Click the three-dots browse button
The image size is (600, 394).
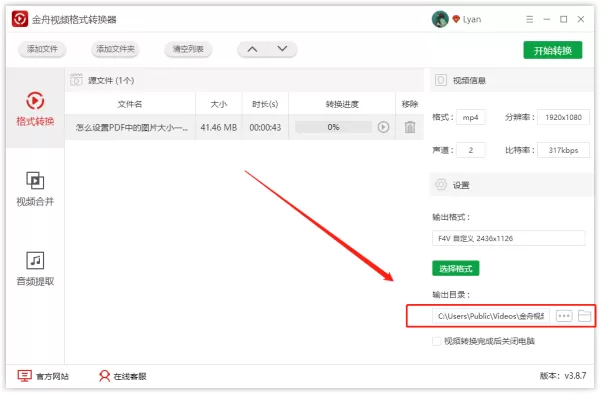click(x=564, y=316)
